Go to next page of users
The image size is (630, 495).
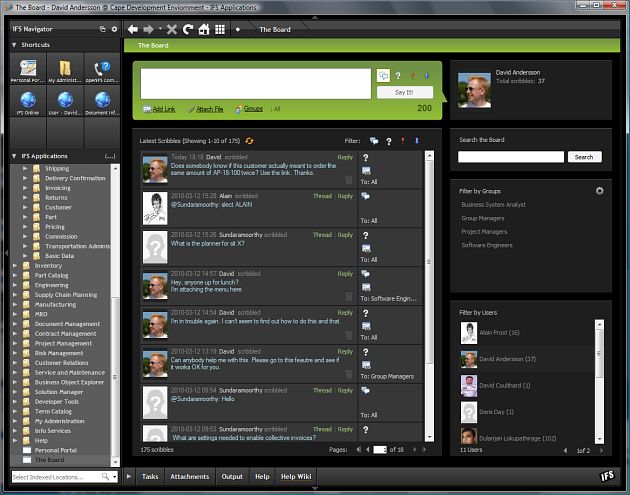click(x=601, y=450)
